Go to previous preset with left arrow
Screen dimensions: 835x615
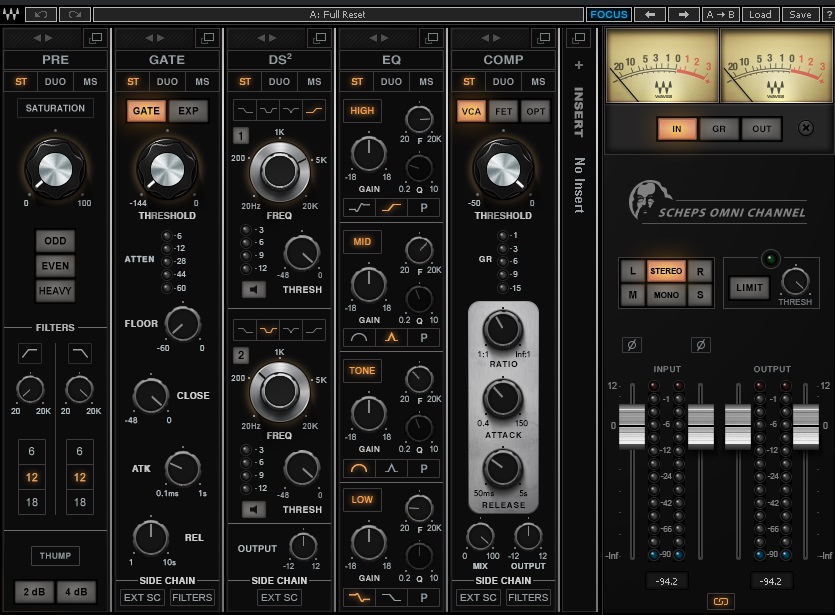(x=650, y=14)
